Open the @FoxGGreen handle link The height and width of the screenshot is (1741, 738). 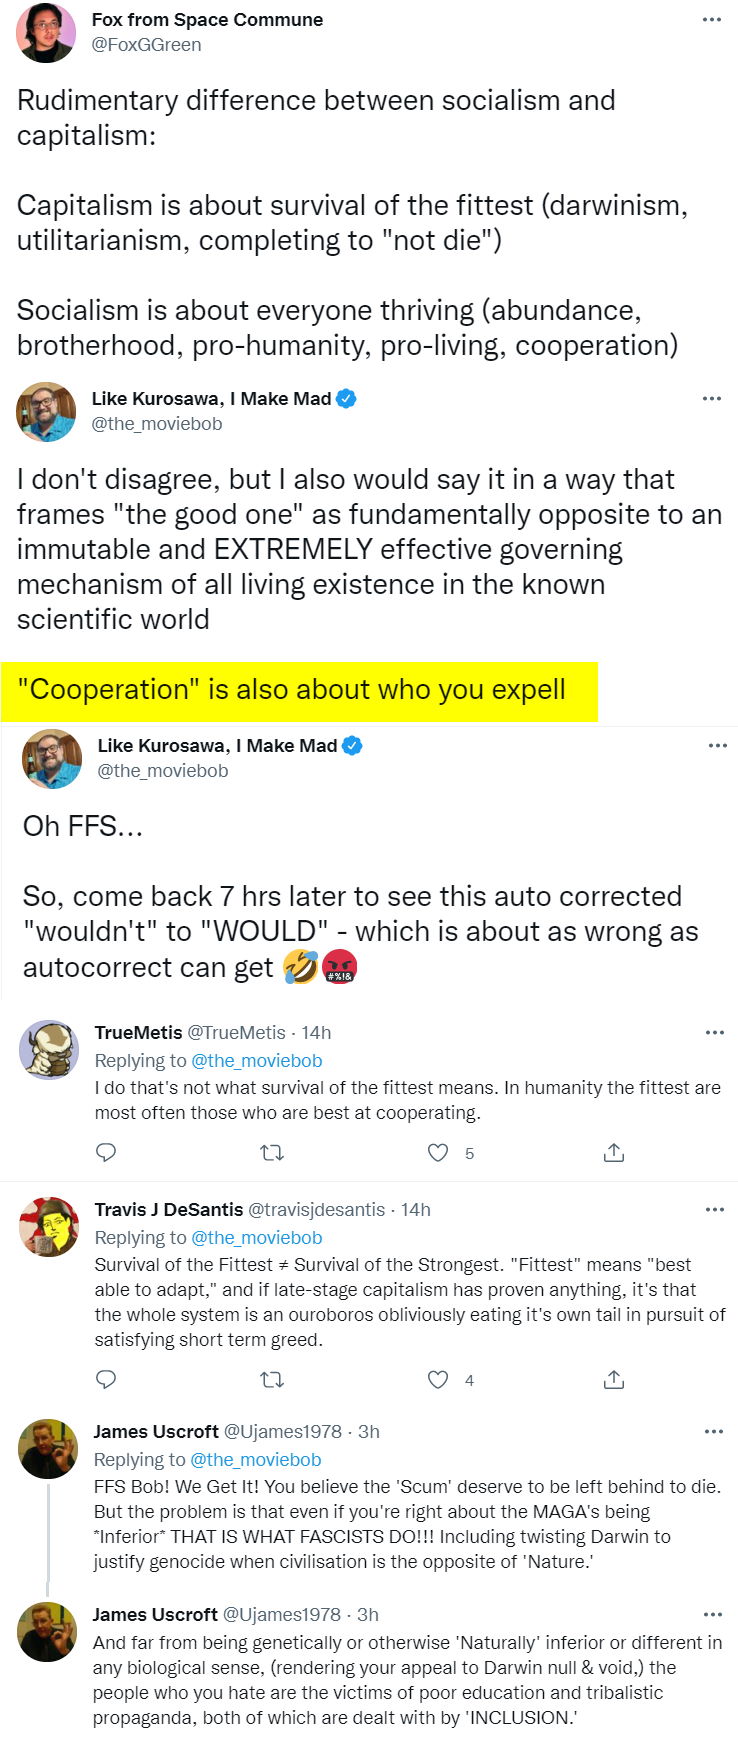tap(146, 45)
